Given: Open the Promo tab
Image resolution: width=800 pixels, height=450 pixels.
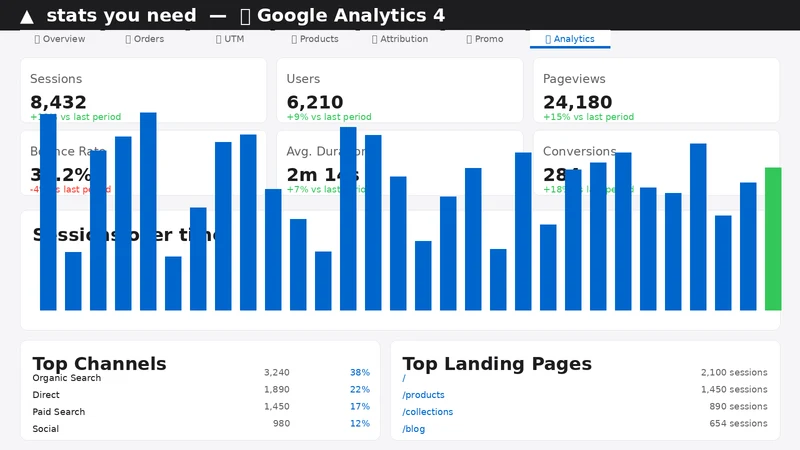Looking at the screenshot, I should (x=485, y=39).
